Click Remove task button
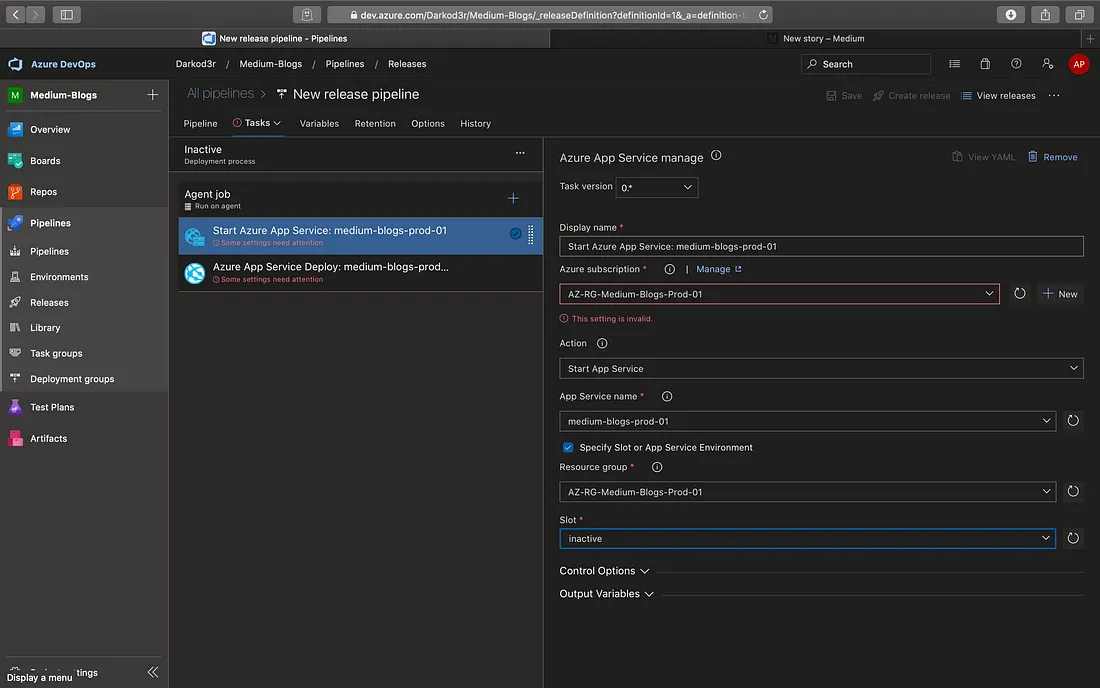 click(x=1052, y=157)
